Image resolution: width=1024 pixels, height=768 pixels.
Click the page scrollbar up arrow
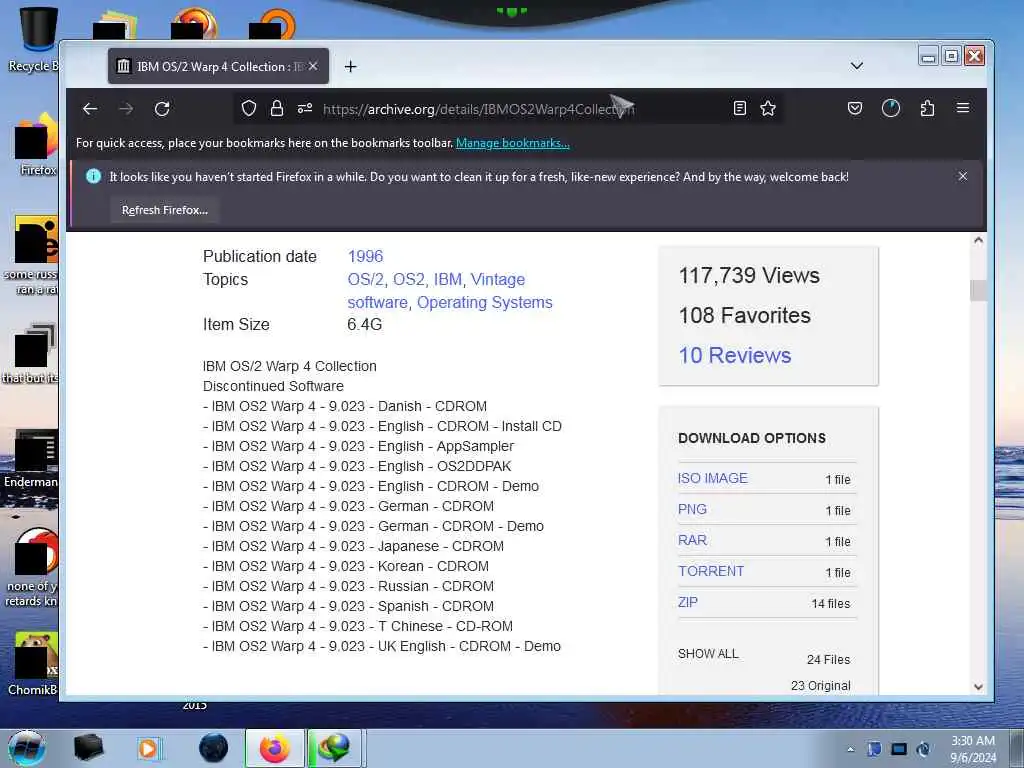[x=978, y=240]
